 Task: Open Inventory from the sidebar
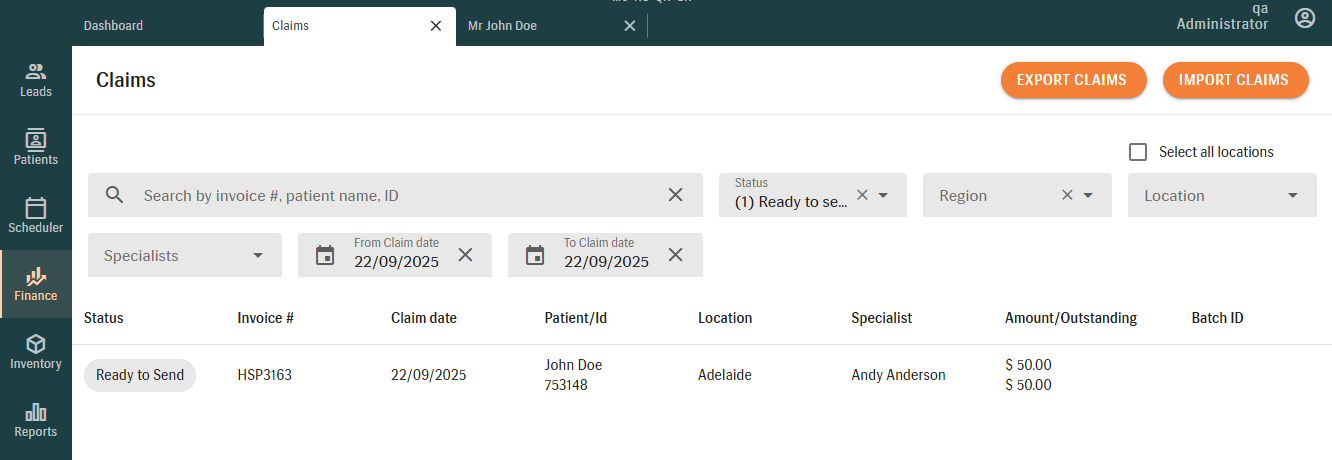(36, 352)
